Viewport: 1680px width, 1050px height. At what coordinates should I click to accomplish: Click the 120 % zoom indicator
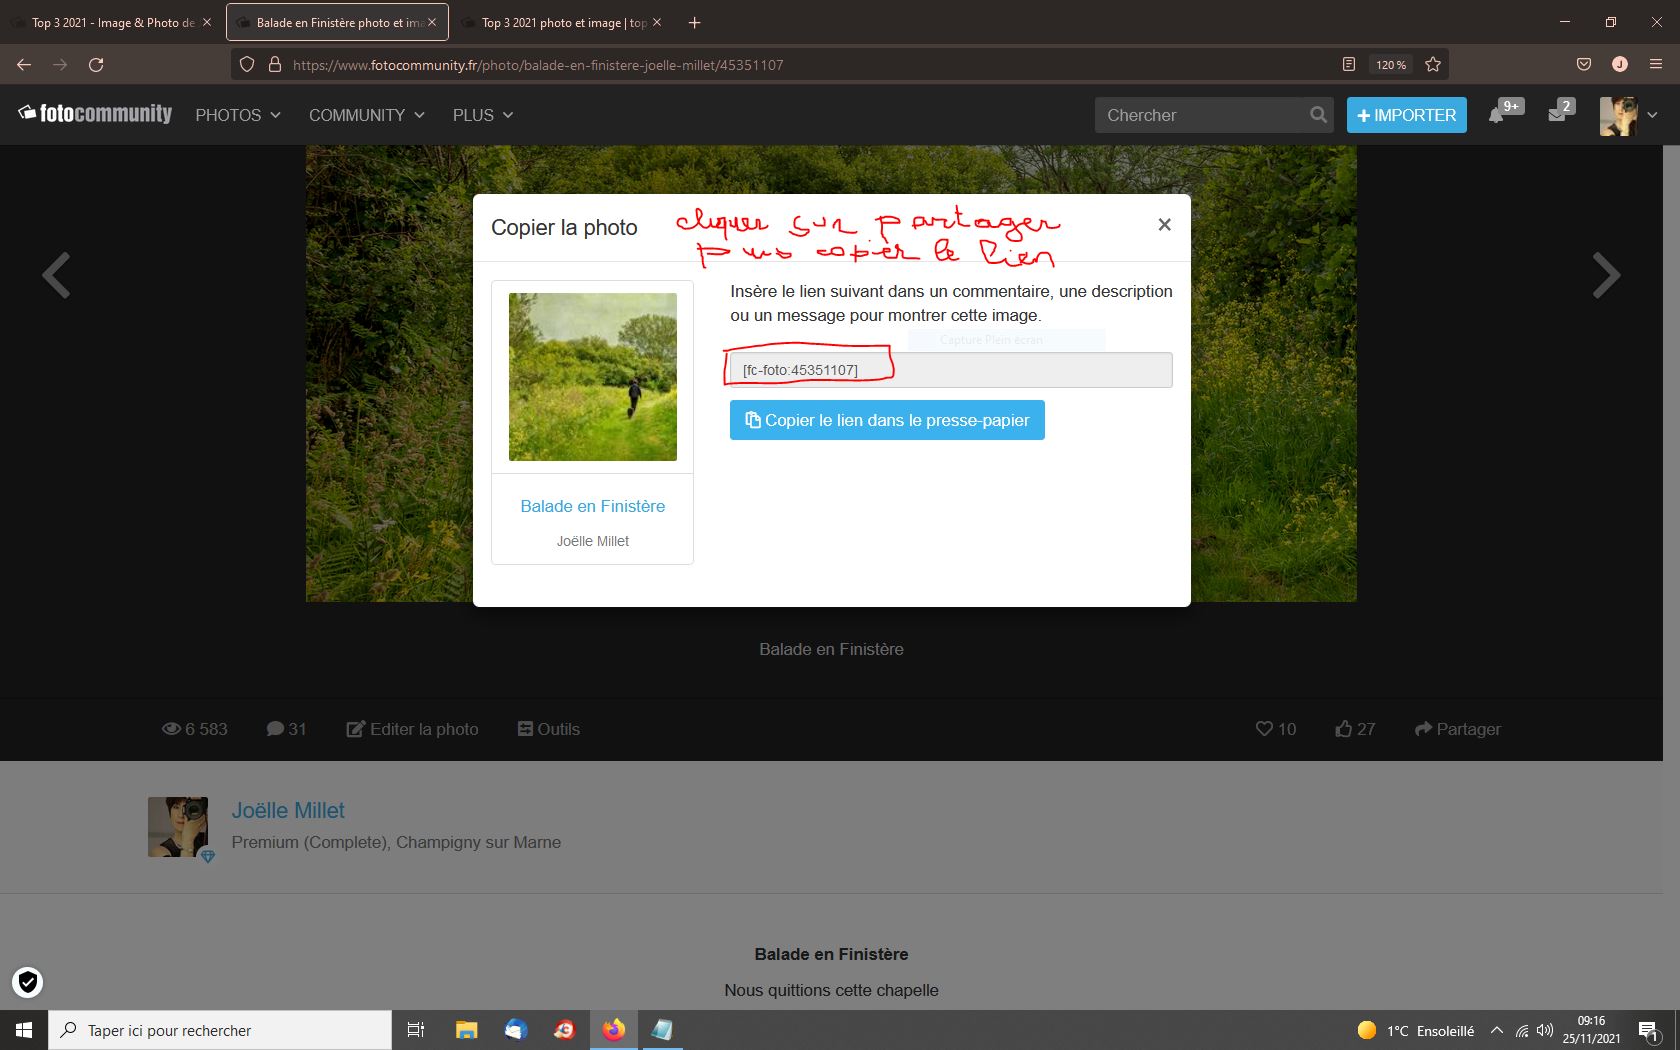coord(1391,64)
